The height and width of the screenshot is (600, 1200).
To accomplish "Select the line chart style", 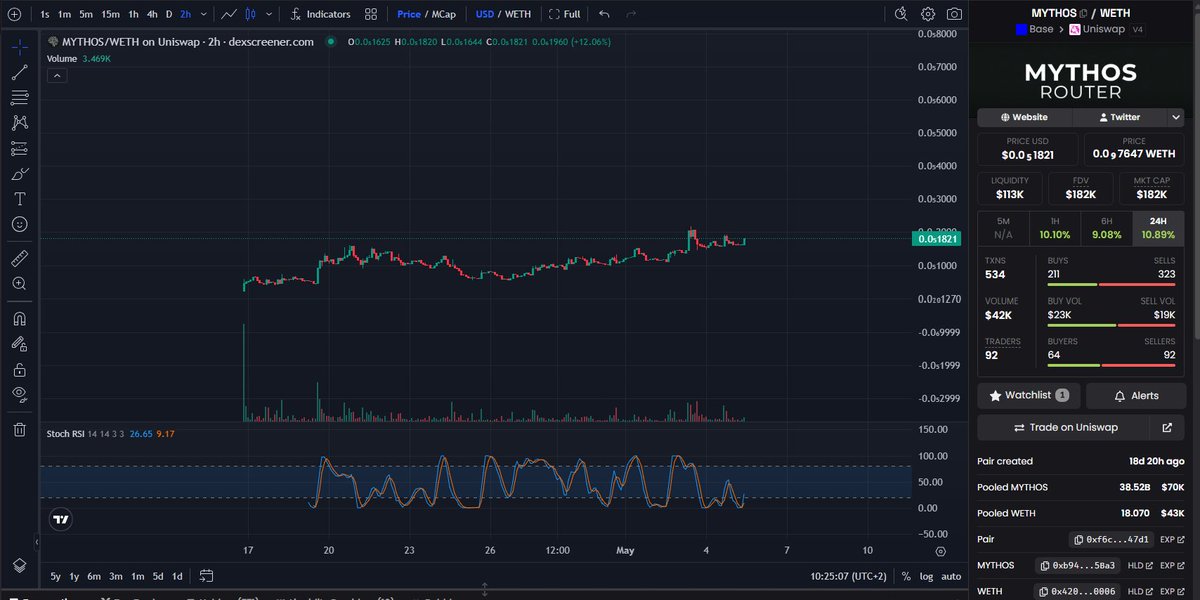I will click(229, 14).
